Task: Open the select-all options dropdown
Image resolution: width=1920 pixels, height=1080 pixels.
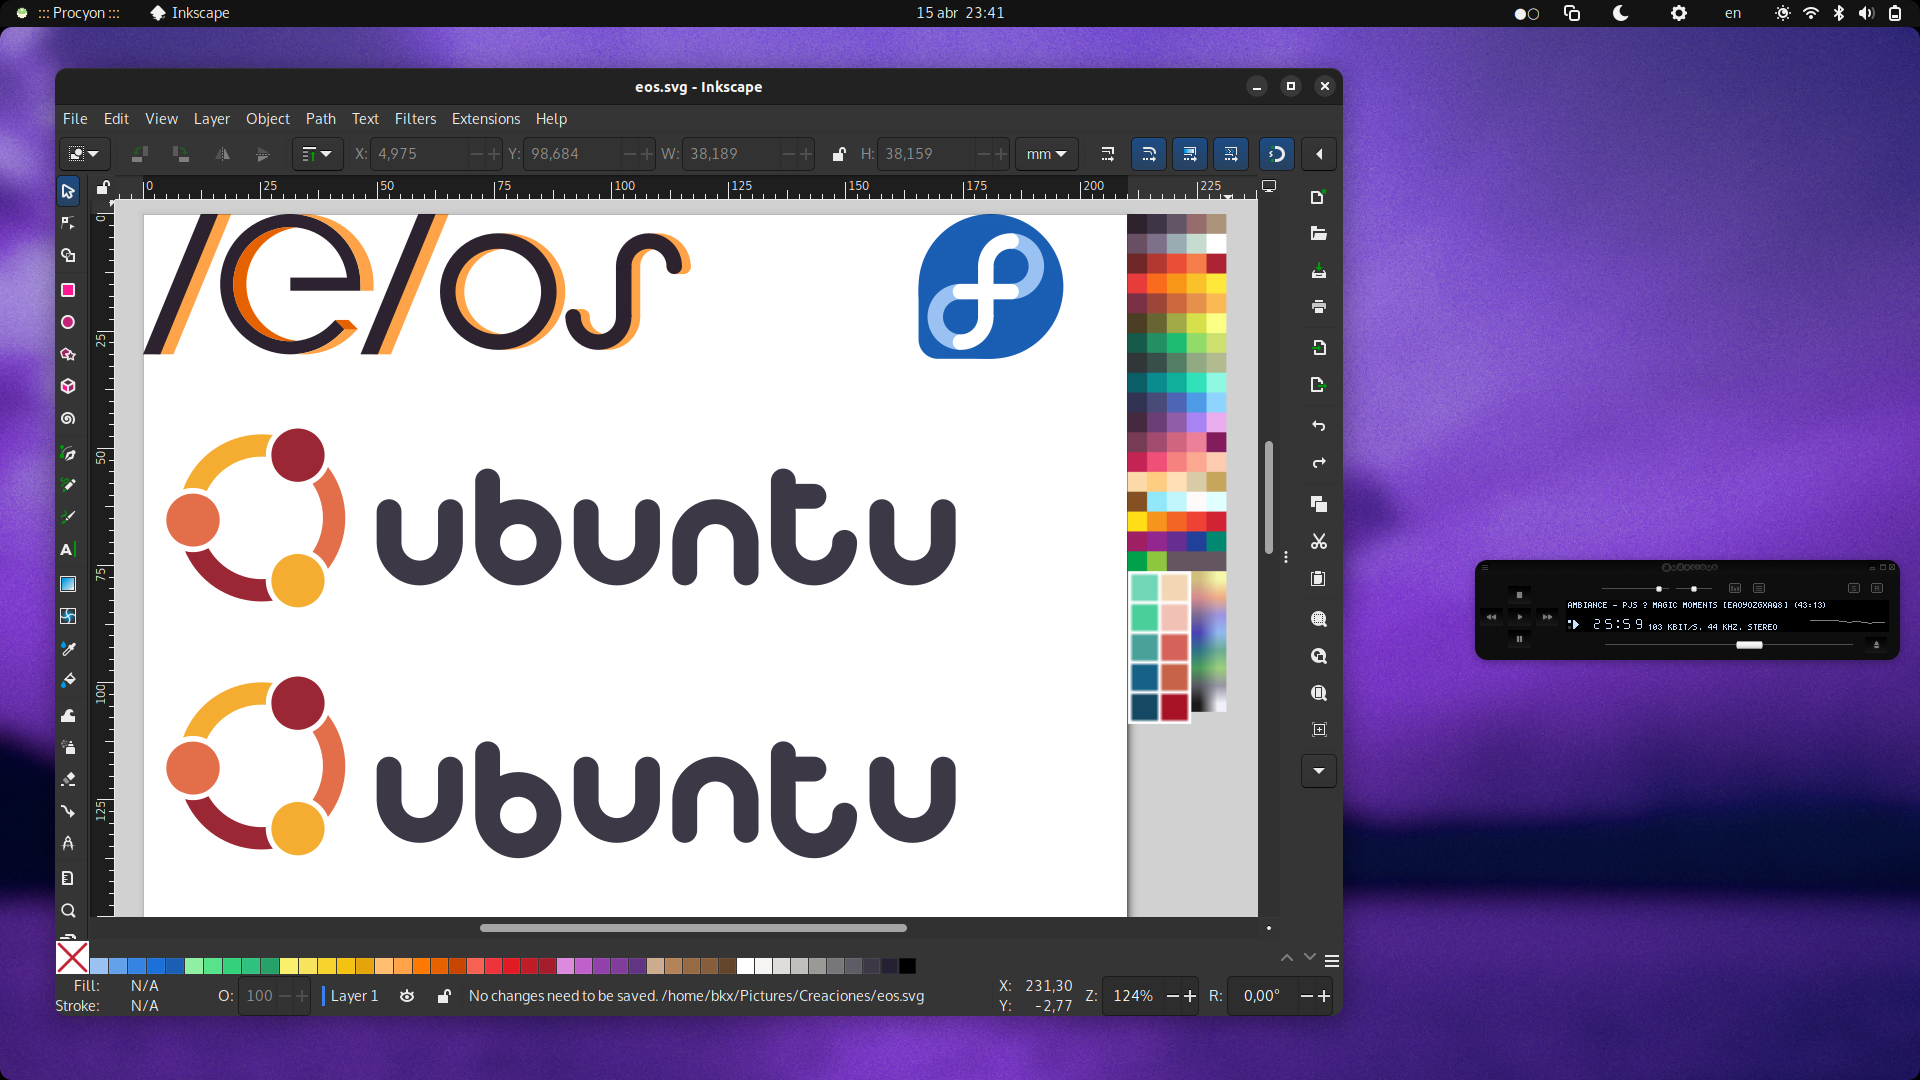Action: click(x=83, y=154)
